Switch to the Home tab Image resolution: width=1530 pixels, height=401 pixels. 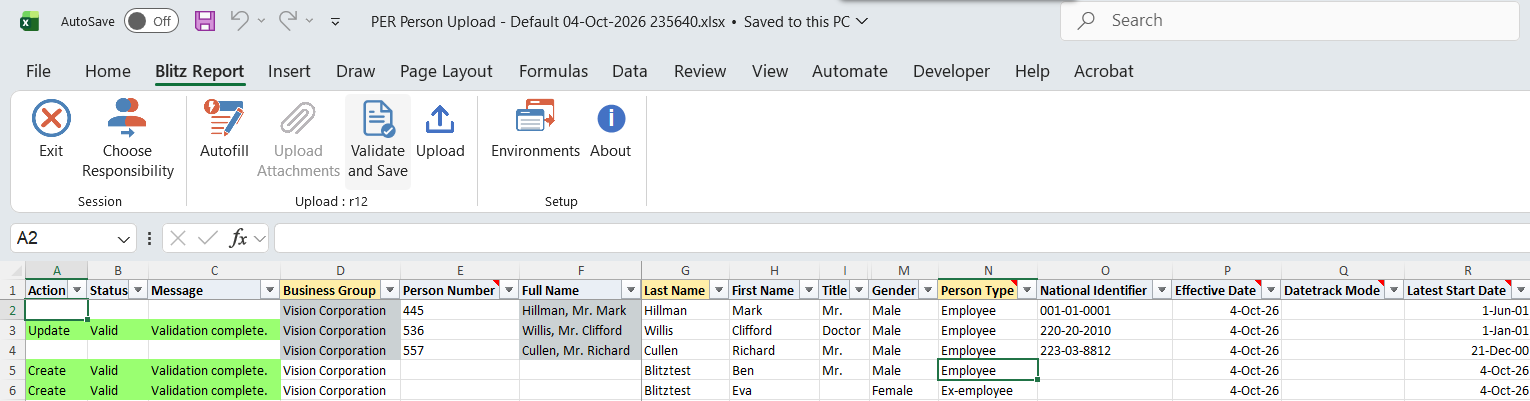pyautogui.click(x=108, y=71)
